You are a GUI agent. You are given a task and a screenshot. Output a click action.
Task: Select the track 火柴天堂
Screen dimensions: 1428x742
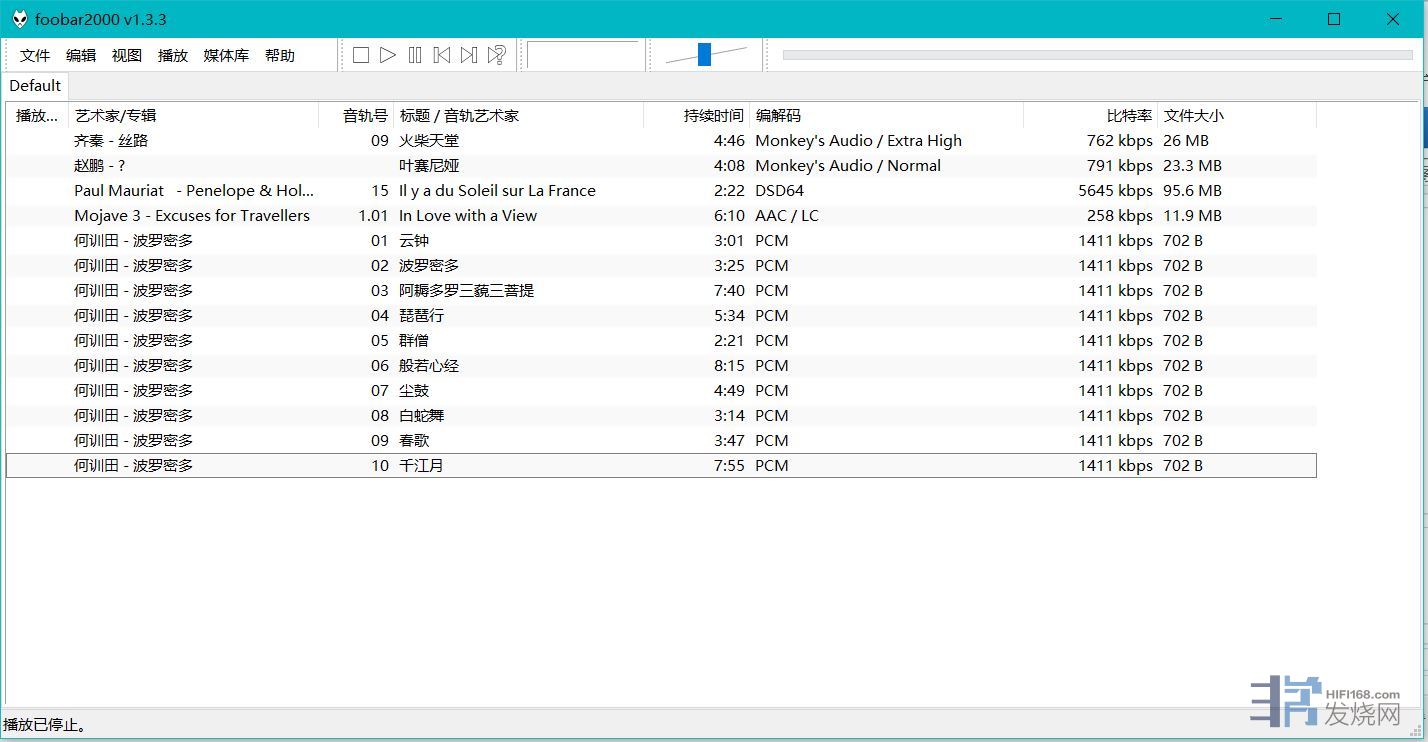pos(429,141)
